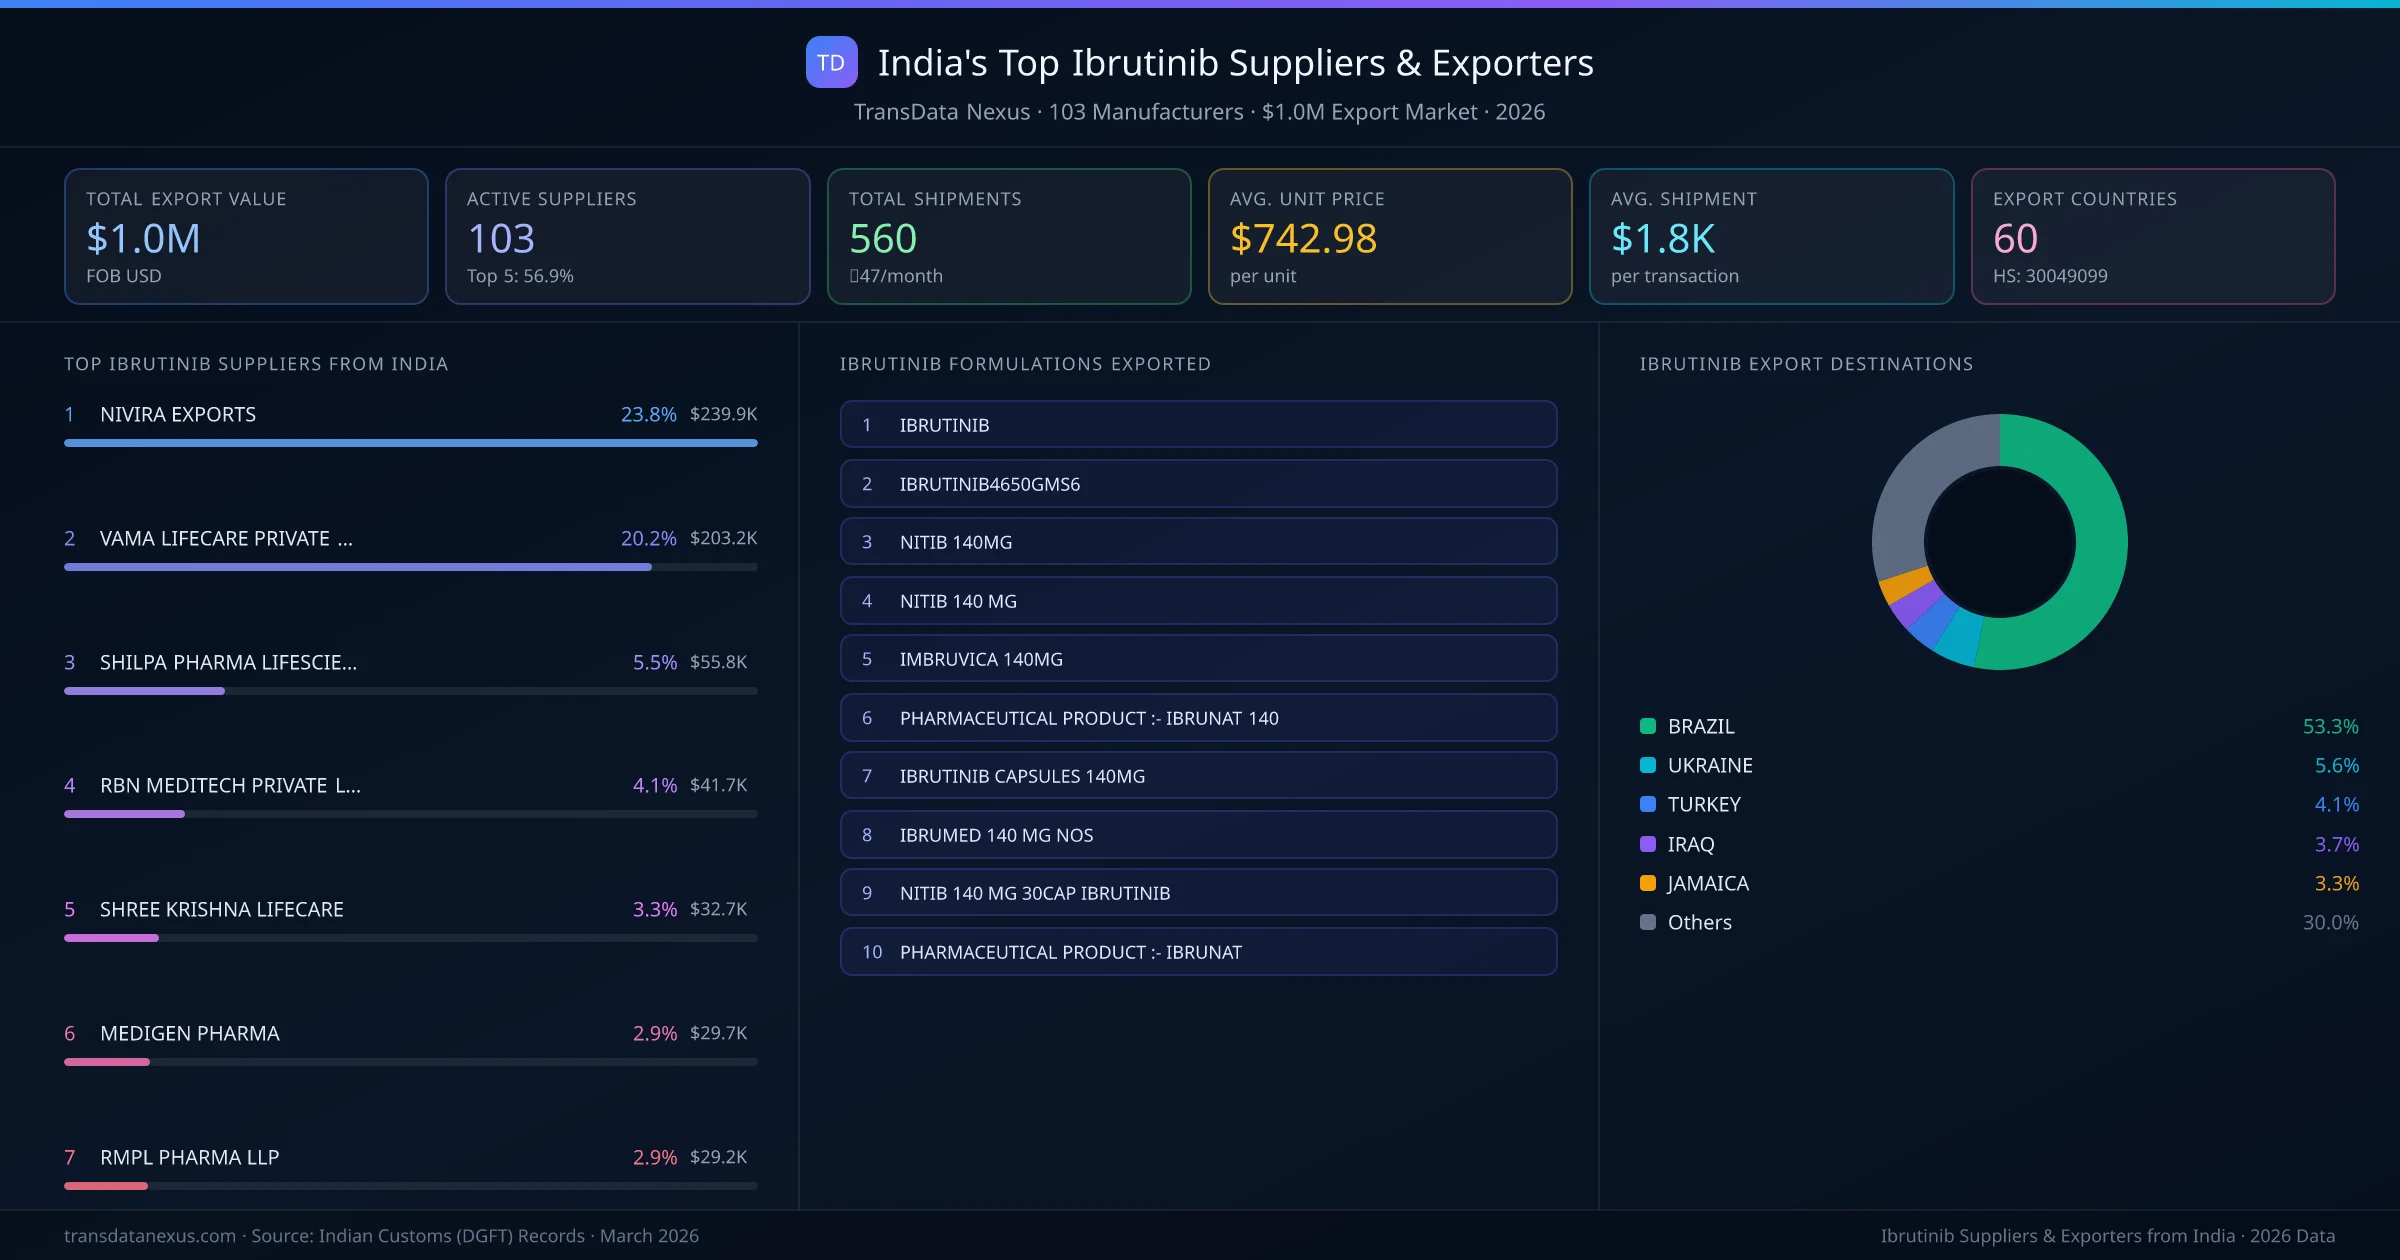
Task: Click the Others gray legend swatch
Action: point(1648,922)
